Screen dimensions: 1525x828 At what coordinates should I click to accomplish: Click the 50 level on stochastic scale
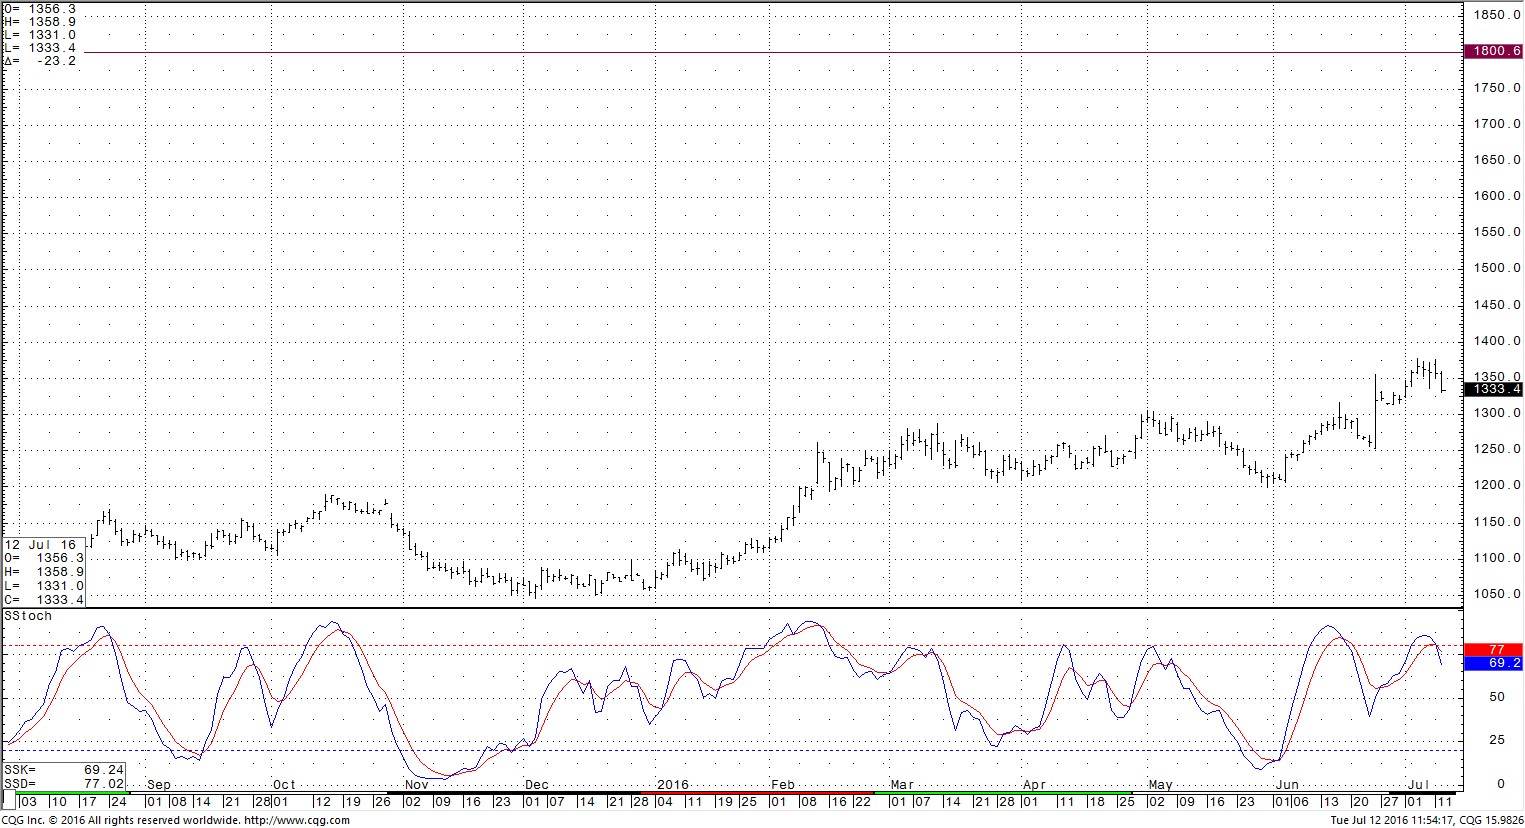click(x=1497, y=697)
